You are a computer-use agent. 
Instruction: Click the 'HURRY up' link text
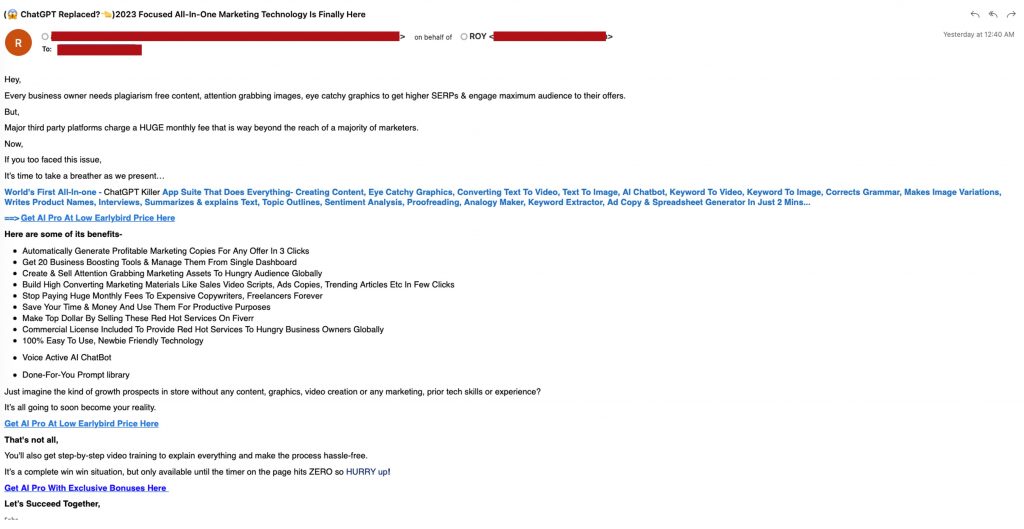pyautogui.click(x=367, y=472)
